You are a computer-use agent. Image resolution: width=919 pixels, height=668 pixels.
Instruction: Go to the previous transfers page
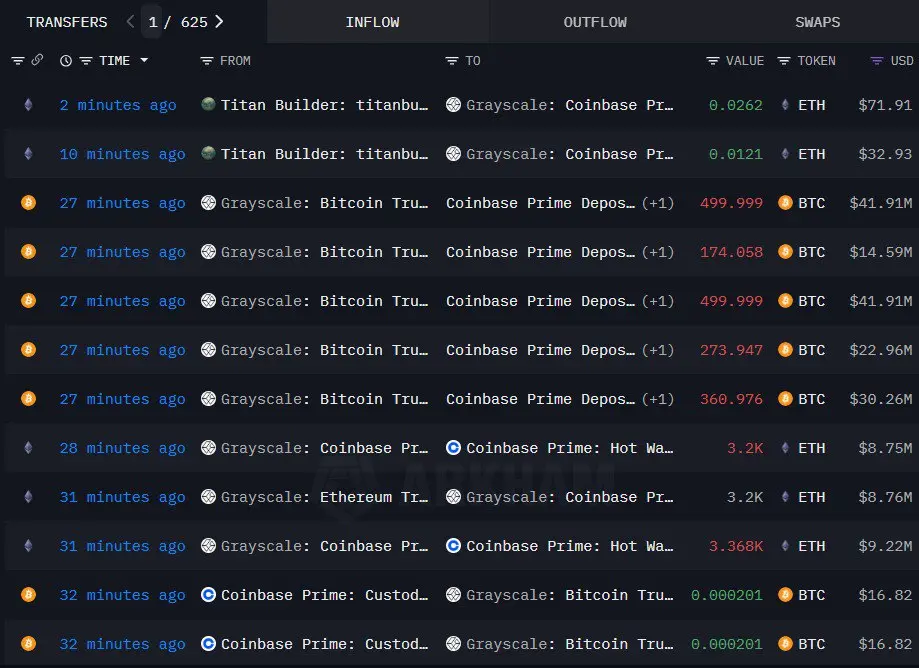coord(130,22)
